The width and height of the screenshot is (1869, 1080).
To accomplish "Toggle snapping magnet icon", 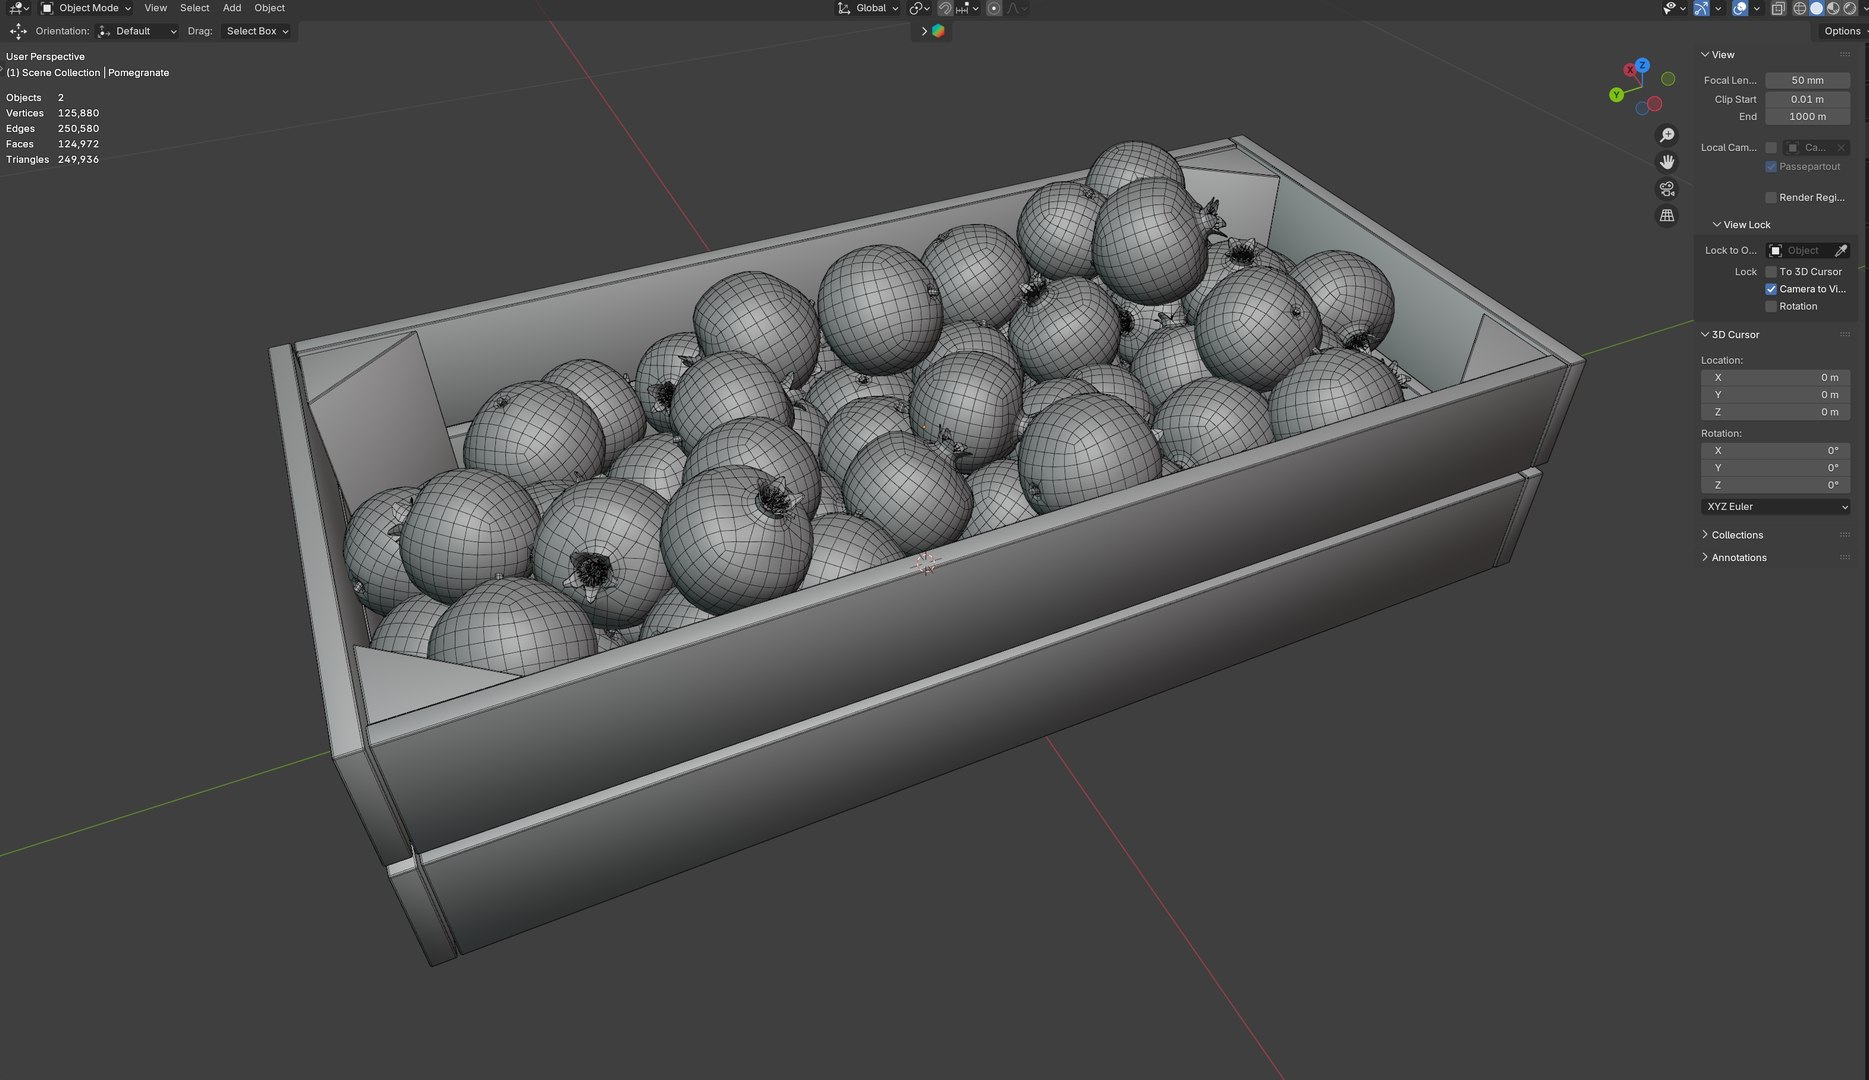I will 945,8.
